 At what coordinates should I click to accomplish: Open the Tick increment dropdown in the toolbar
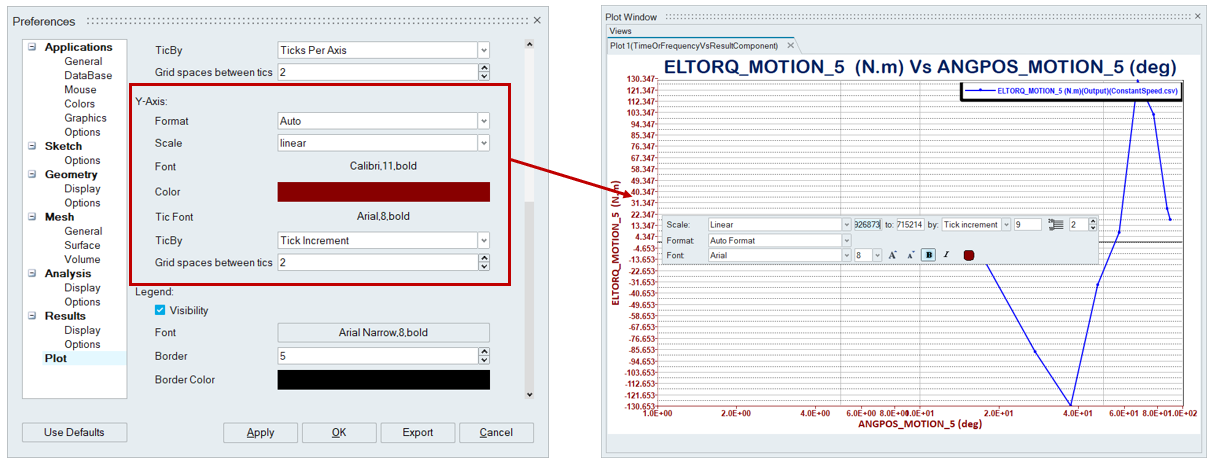pyautogui.click(x=1005, y=225)
